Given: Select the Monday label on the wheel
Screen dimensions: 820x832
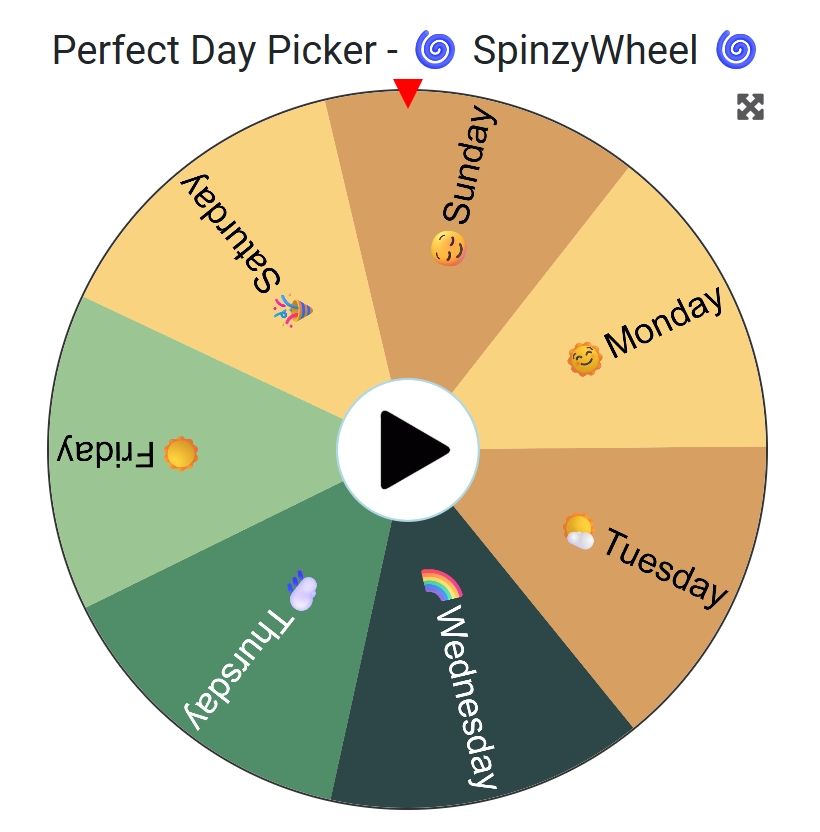Looking at the screenshot, I should point(664,322).
